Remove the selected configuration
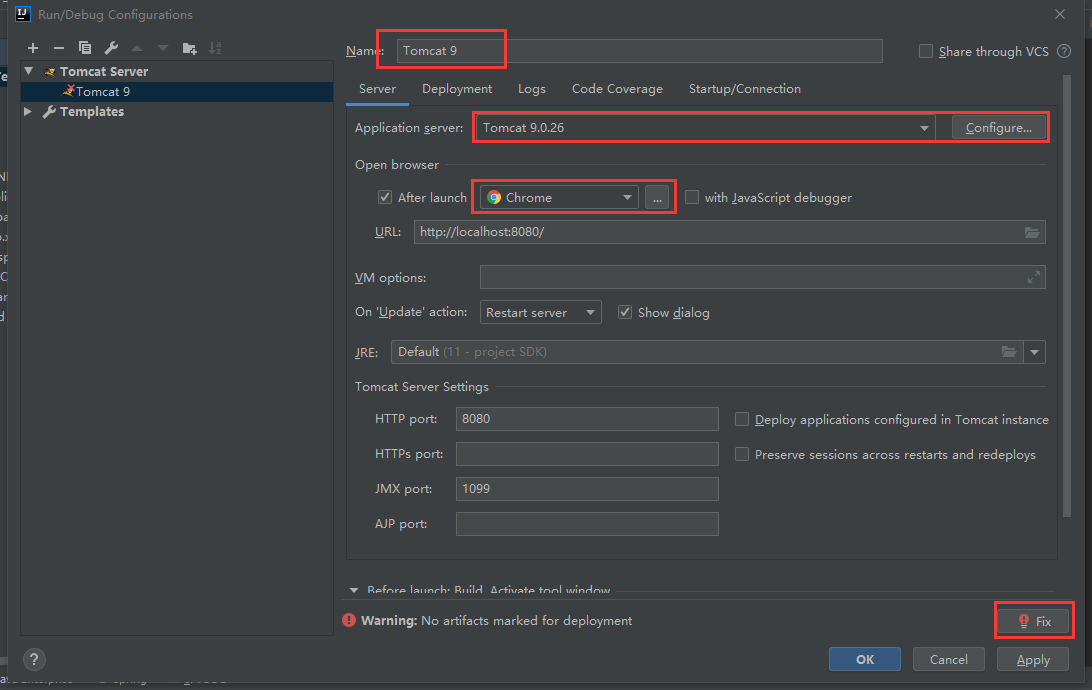The width and height of the screenshot is (1092, 690). pos(59,47)
